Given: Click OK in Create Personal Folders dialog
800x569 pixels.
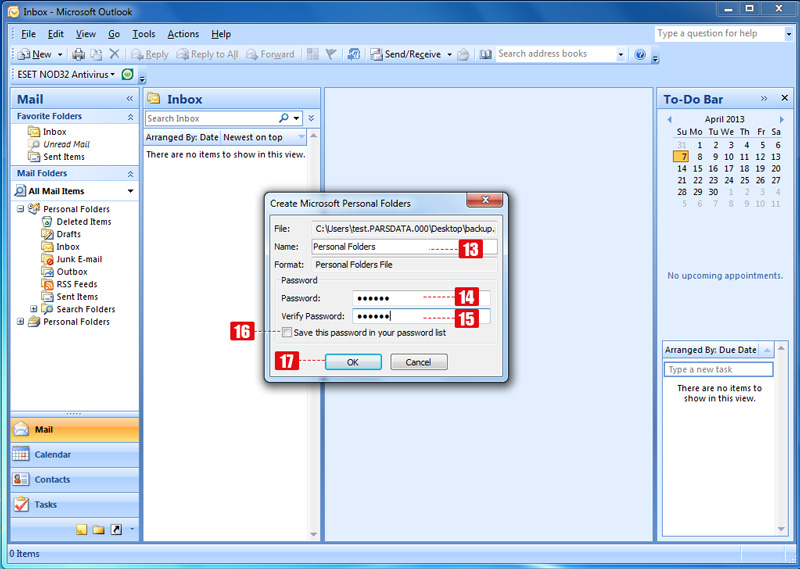Looking at the screenshot, I should 353,362.
